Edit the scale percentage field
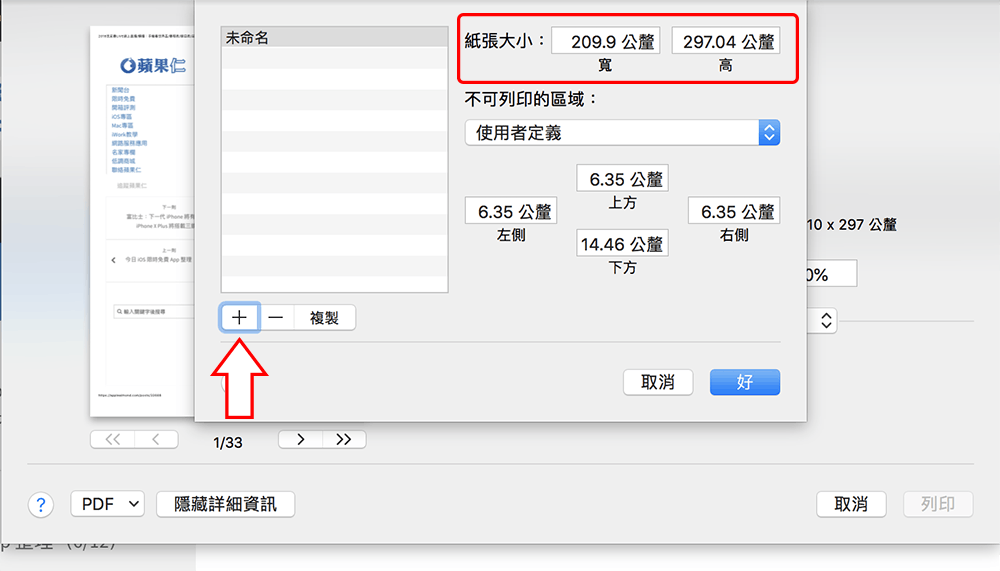The image size is (1000, 571). pyautogui.click(x=832, y=274)
